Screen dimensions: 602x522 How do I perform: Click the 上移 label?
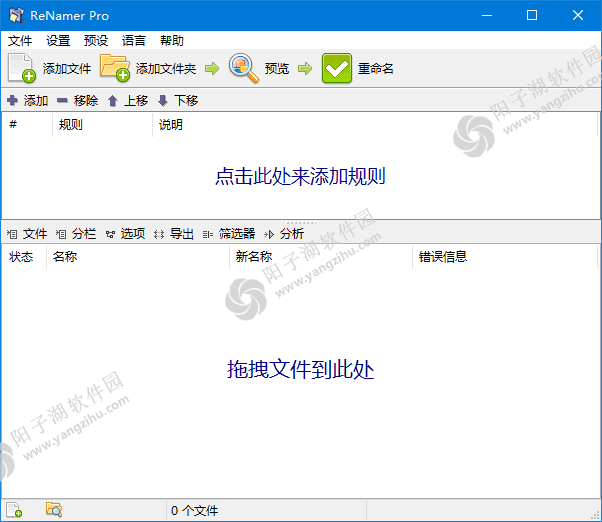tap(136, 101)
